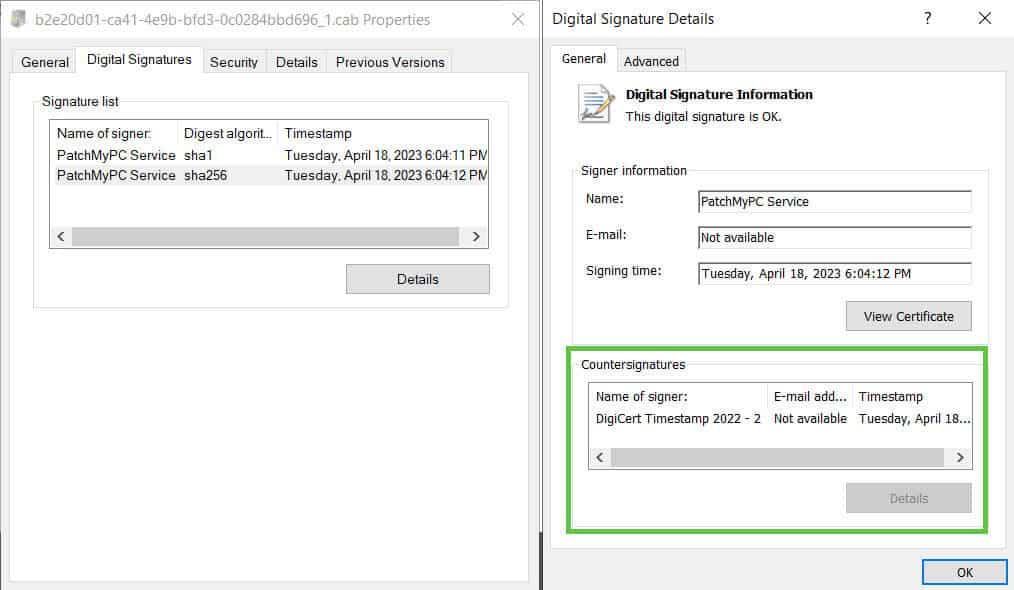The height and width of the screenshot is (590, 1014).
Task: Close the Digital Signature Details dialog
Action: pyautogui.click(x=984, y=18)
